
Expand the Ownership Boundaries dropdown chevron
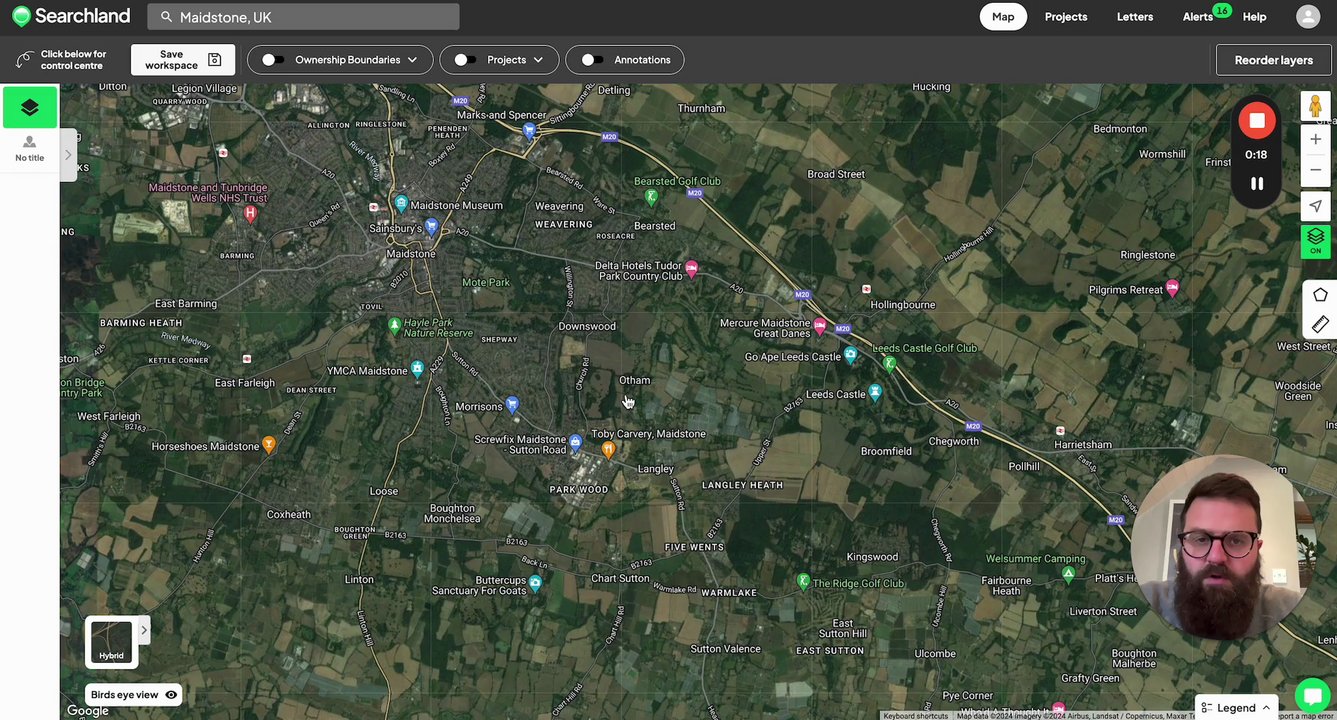coord(411,60)
